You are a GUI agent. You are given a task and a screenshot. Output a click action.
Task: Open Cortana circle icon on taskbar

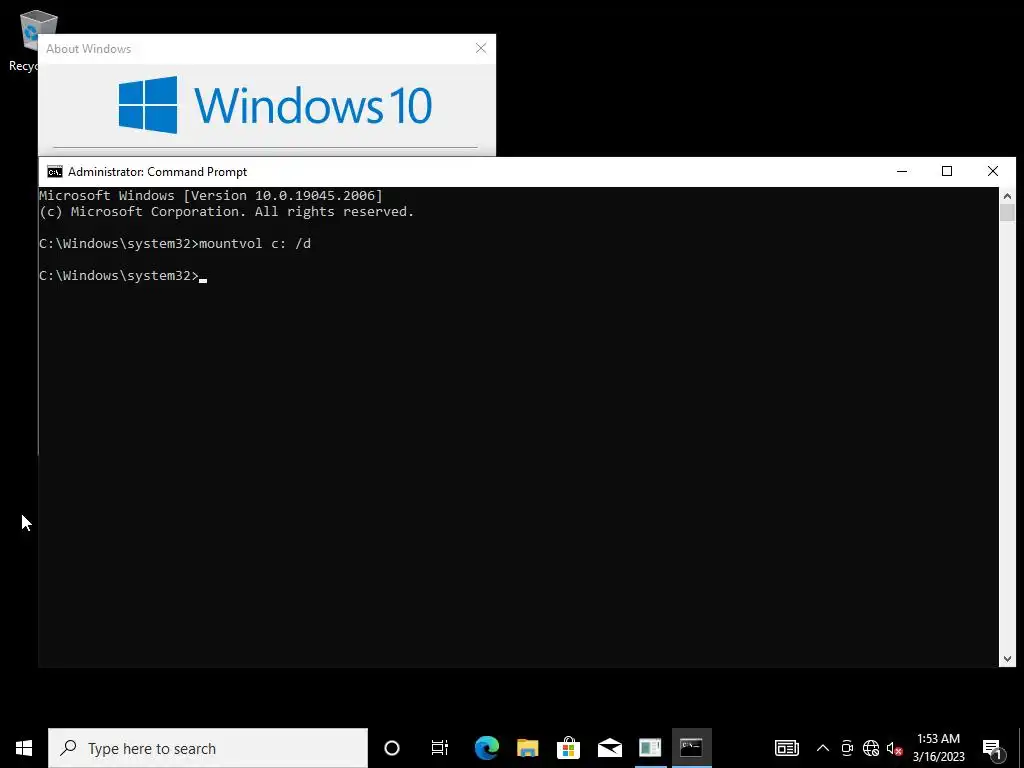tap(392, 748)
